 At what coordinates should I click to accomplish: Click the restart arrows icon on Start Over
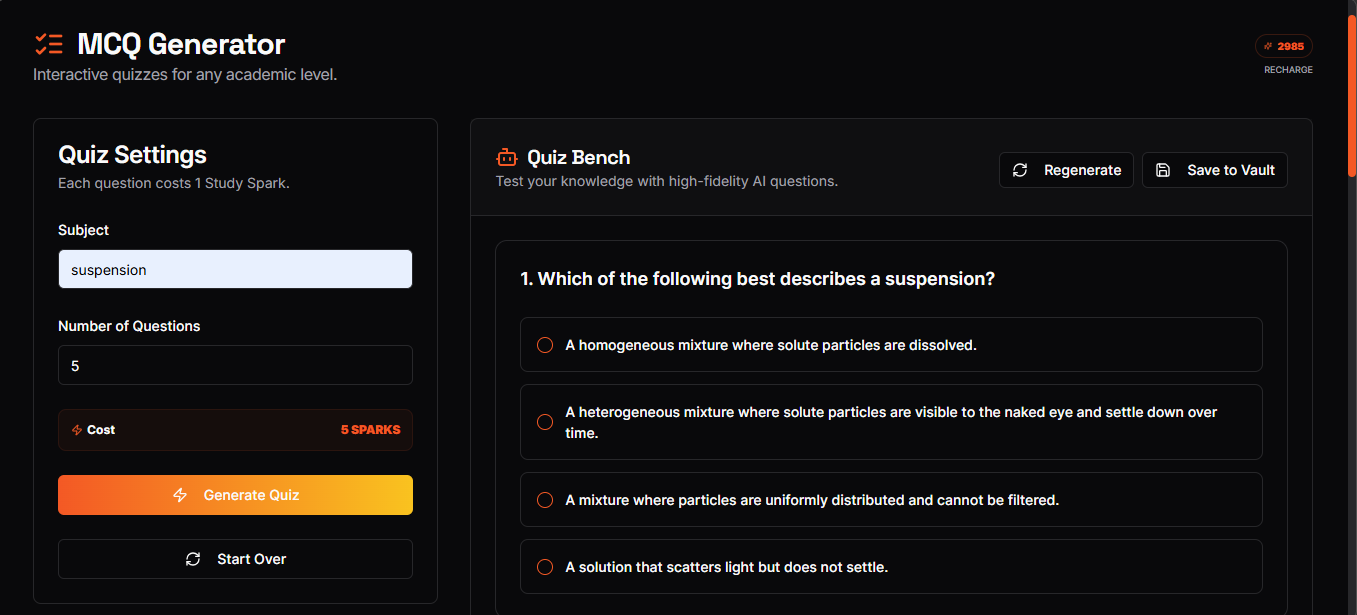(193, 559)
